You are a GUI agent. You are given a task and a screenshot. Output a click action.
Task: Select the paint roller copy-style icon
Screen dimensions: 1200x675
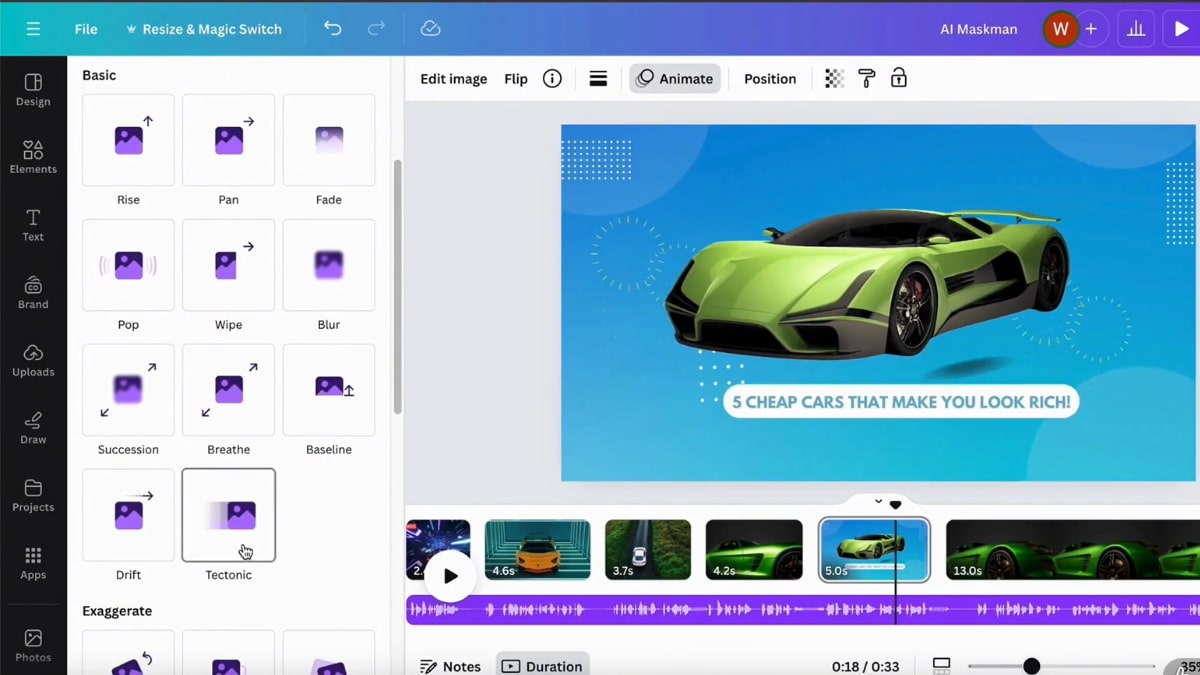click(866, 78)
